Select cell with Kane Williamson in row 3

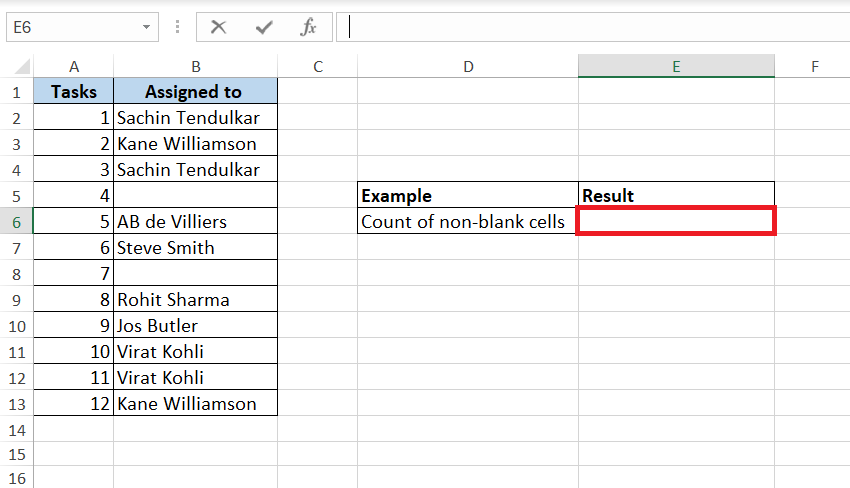pyautogui.click(x=196, y=143)
